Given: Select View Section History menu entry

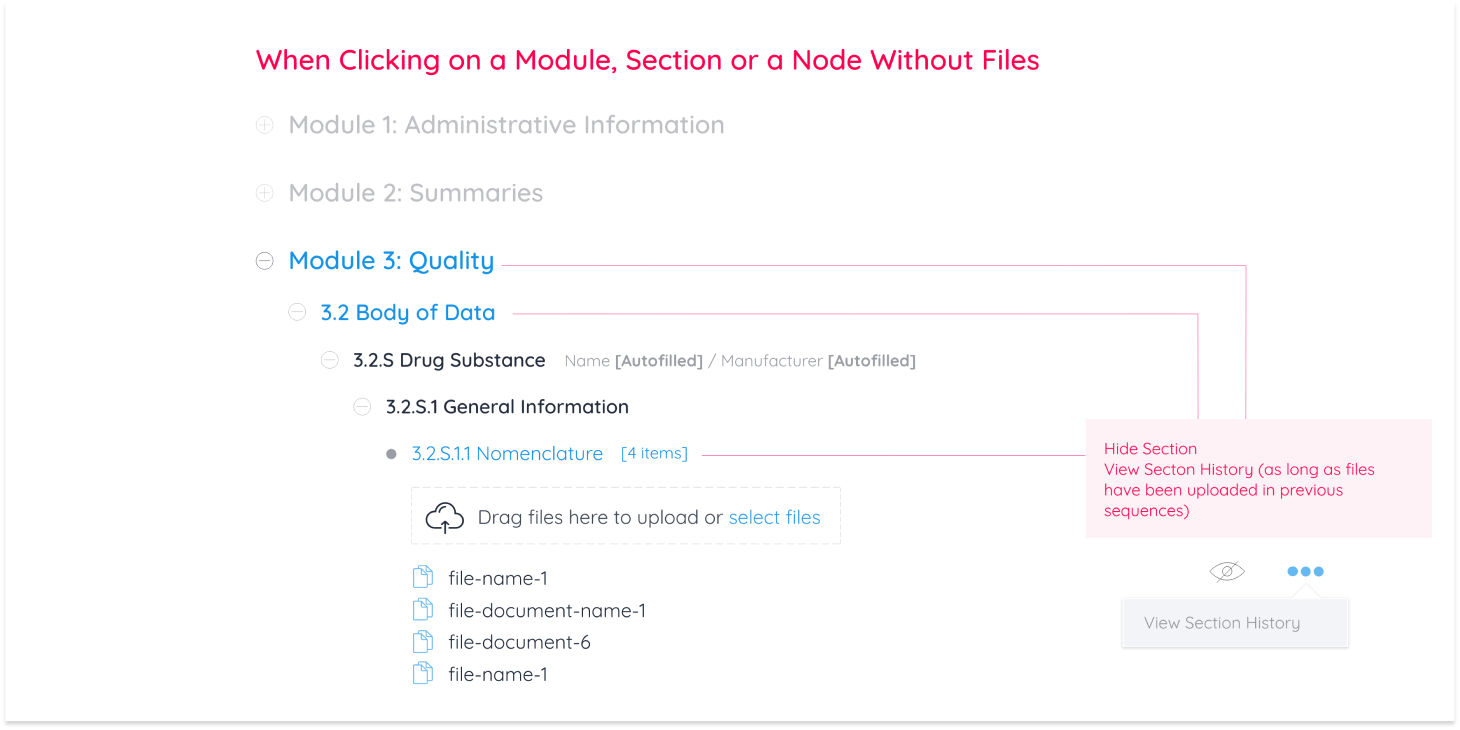Looking at the screenshot, I should pyautogui.click(x=1222, y=622).
